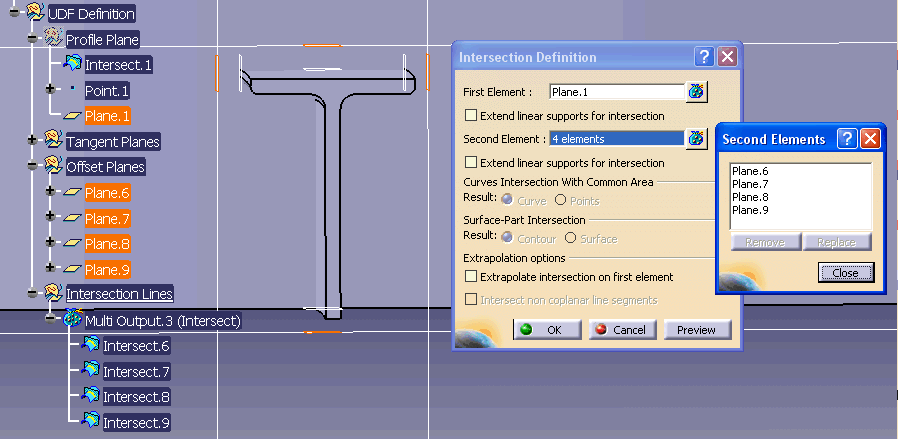Select the Intersection Lines label in tree
898x439 pixels.
[120, 294]
